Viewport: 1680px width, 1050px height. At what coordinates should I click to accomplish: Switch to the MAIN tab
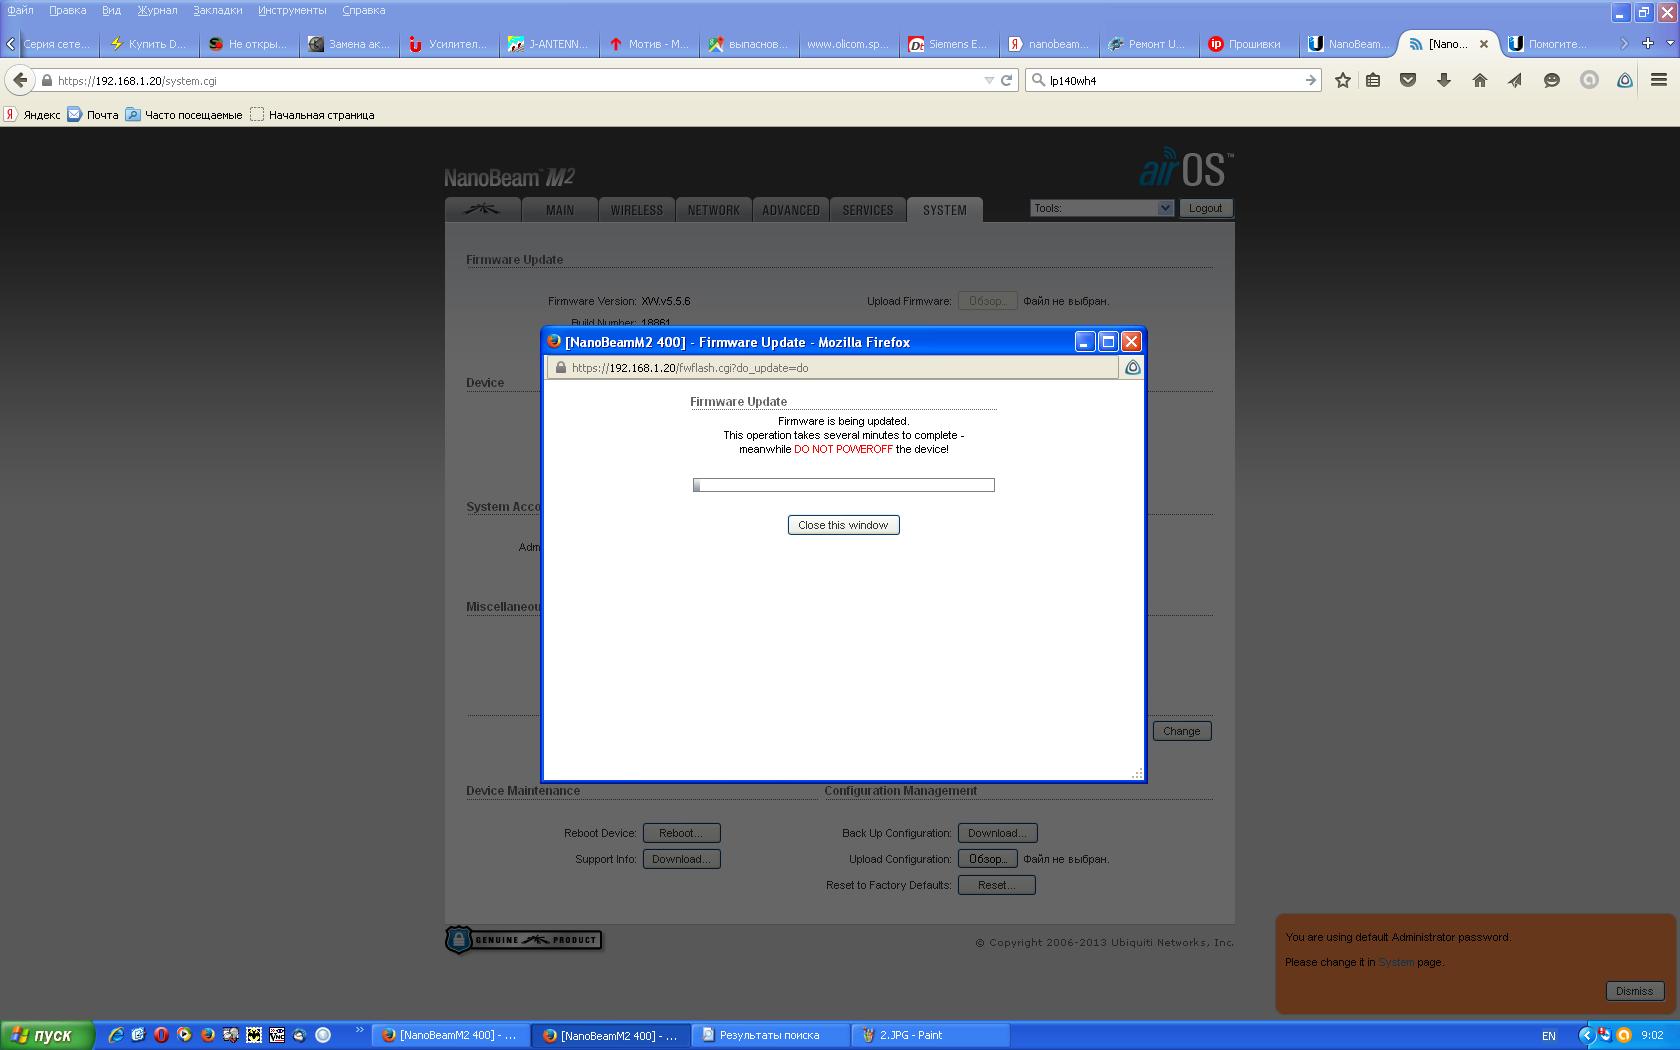560,210
